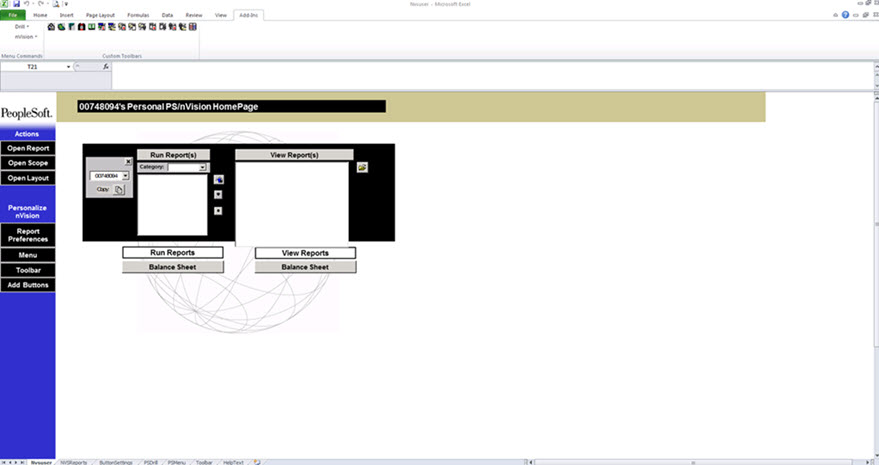Open the File tab
The height and width of the screenshot is (465, 879).
pyautogui.click(x=13, y=15)
